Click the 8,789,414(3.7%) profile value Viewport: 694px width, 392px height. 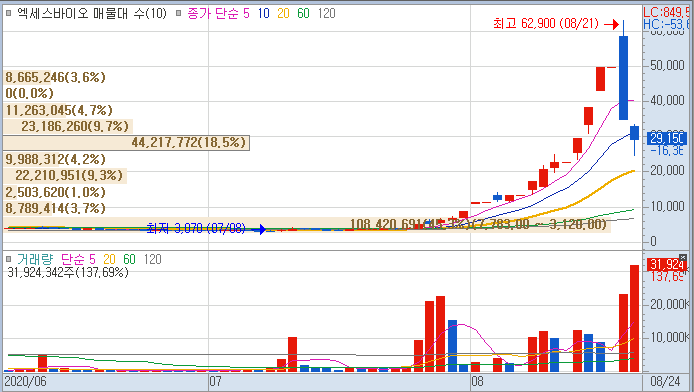click(55, 208)
